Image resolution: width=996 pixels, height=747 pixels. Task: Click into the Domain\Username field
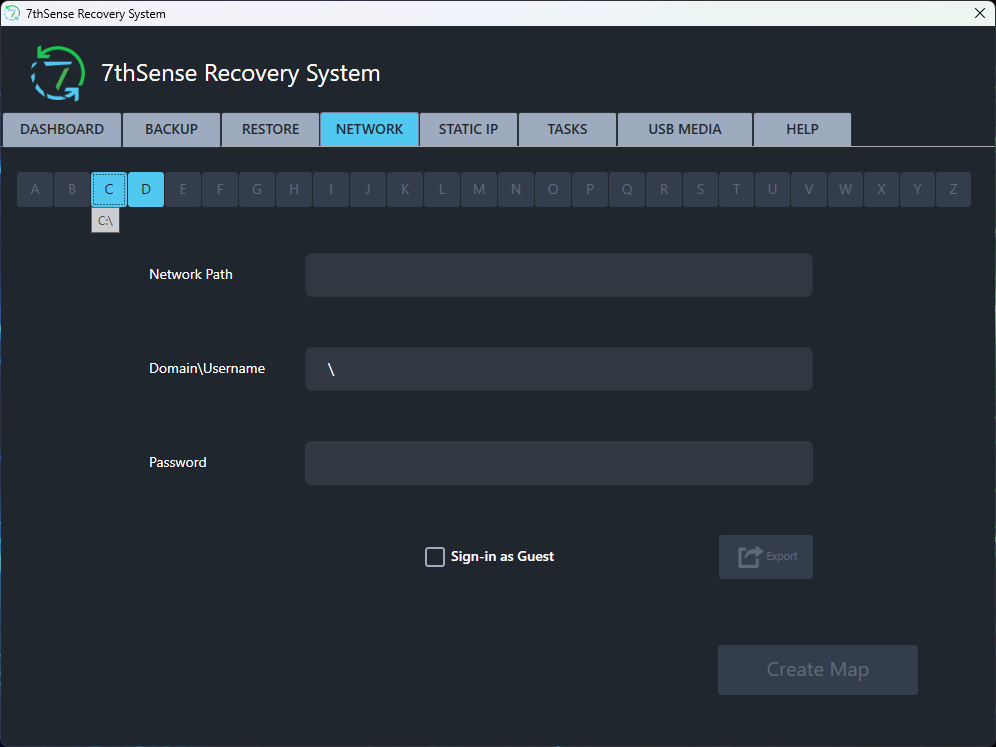tap(558, 369)
